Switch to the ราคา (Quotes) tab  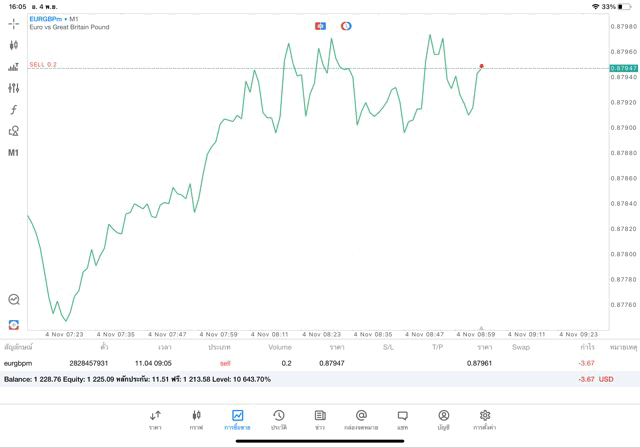pos(155,419)
